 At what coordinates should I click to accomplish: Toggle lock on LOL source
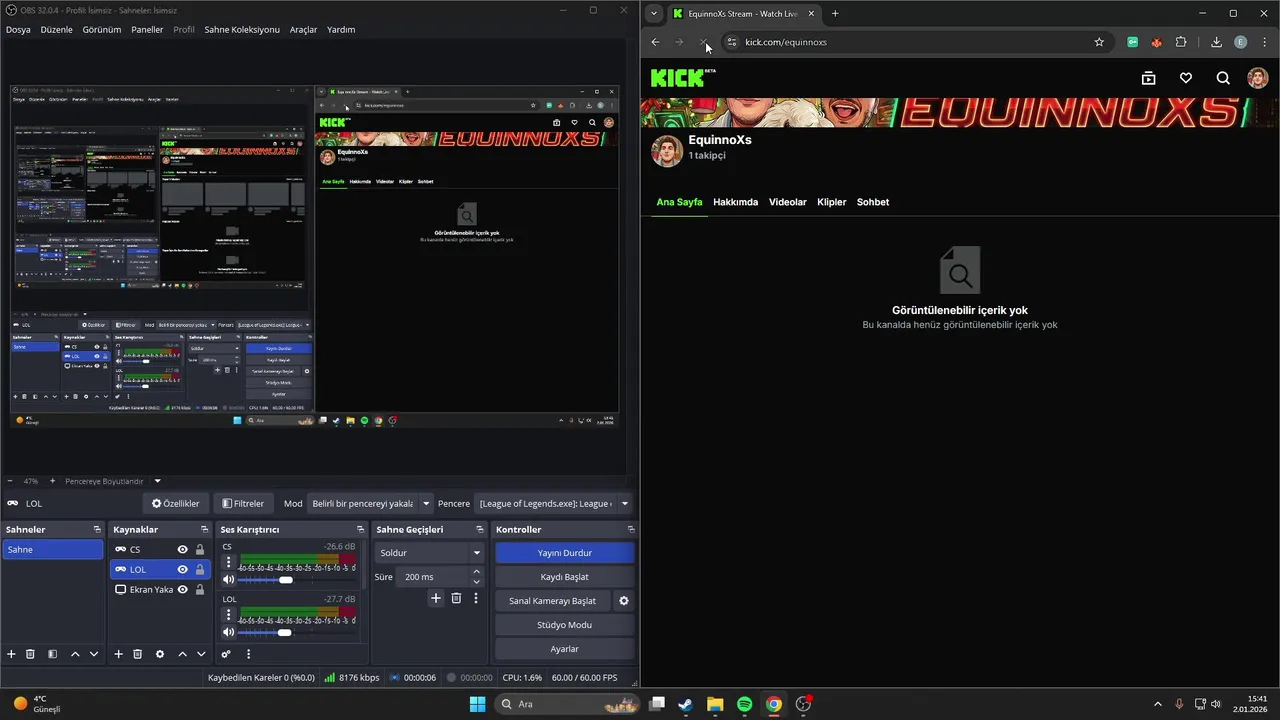coord(200,569)
